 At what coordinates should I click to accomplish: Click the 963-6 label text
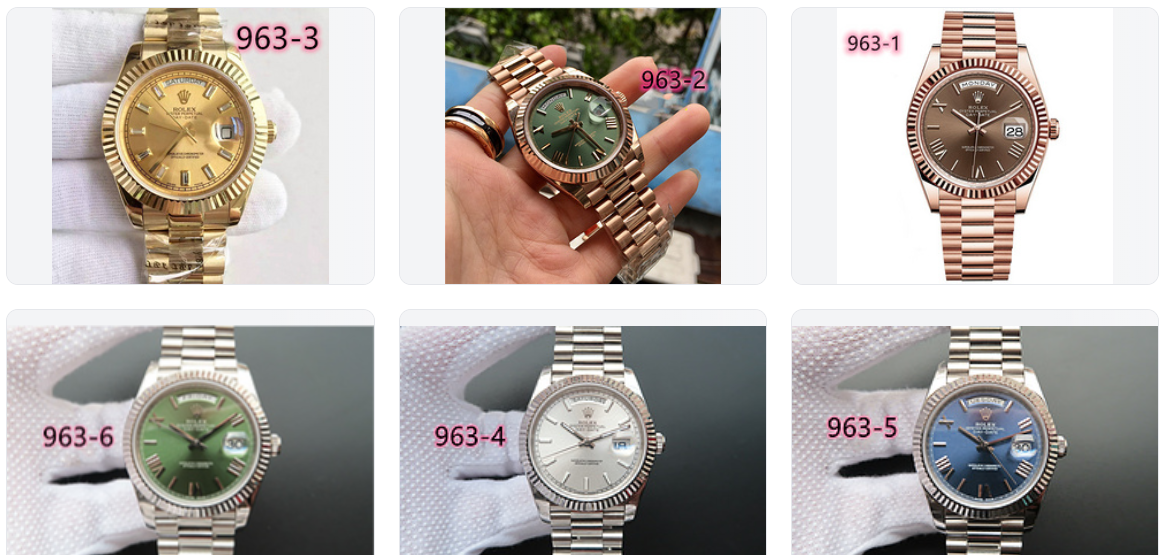[78, 437]
